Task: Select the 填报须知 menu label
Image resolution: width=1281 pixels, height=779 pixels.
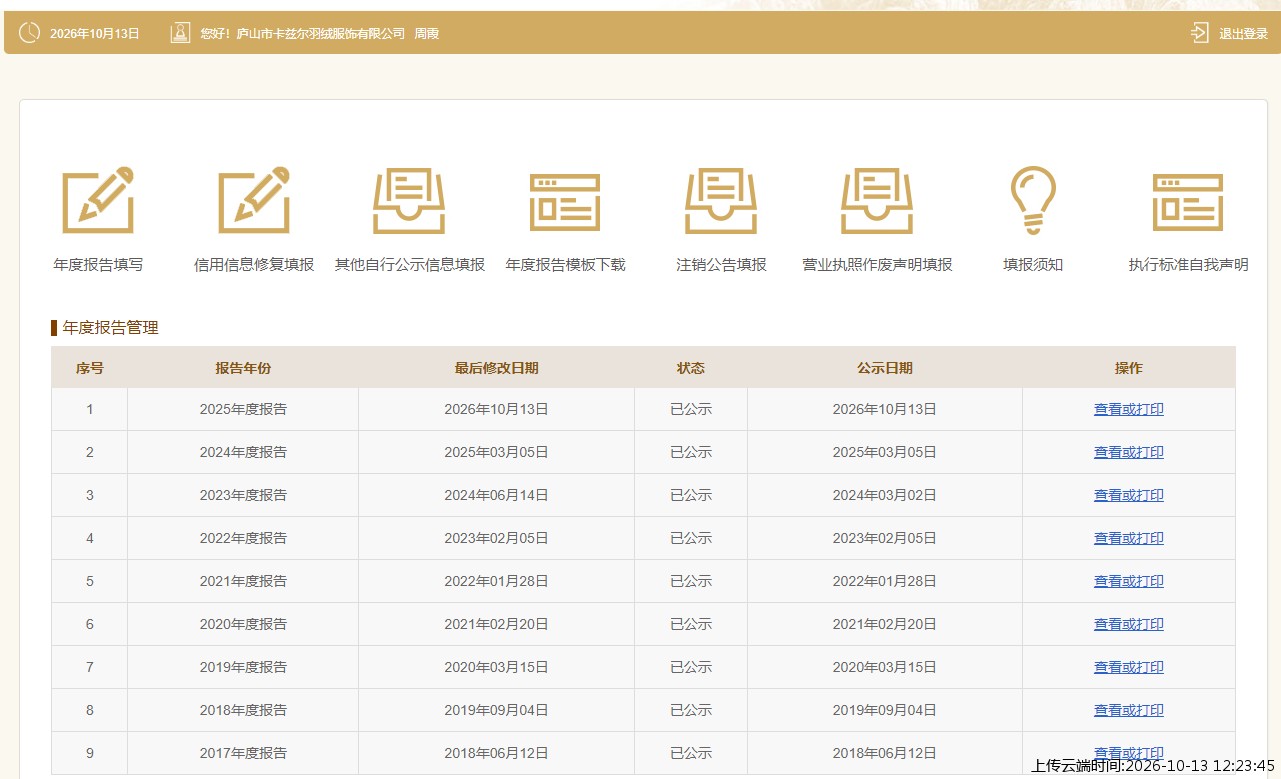Action: [x=1033, y=265]
